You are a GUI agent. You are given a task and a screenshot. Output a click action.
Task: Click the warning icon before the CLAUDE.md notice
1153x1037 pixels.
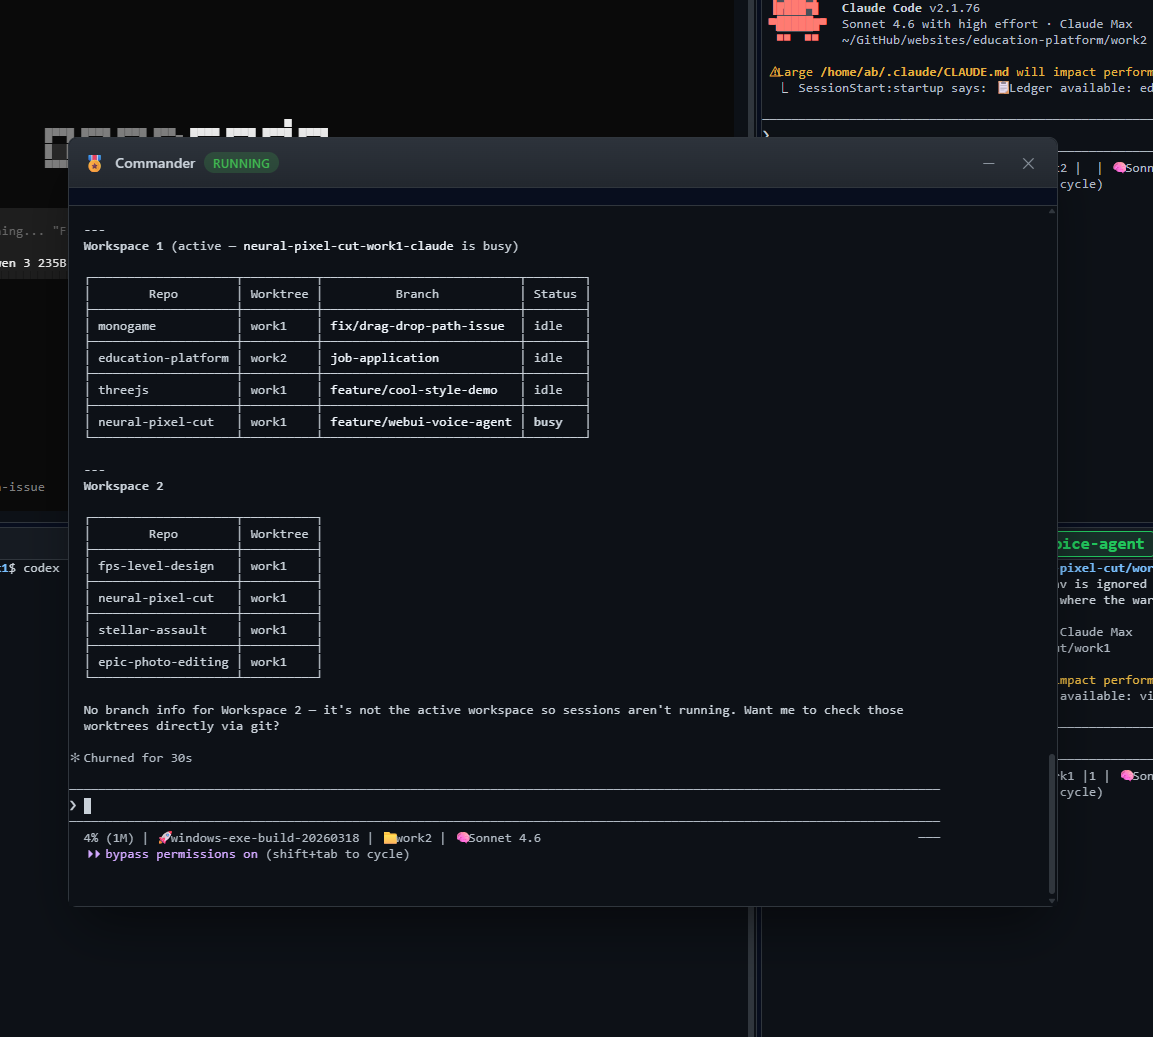pyautogui.click(x=777, y=71)
